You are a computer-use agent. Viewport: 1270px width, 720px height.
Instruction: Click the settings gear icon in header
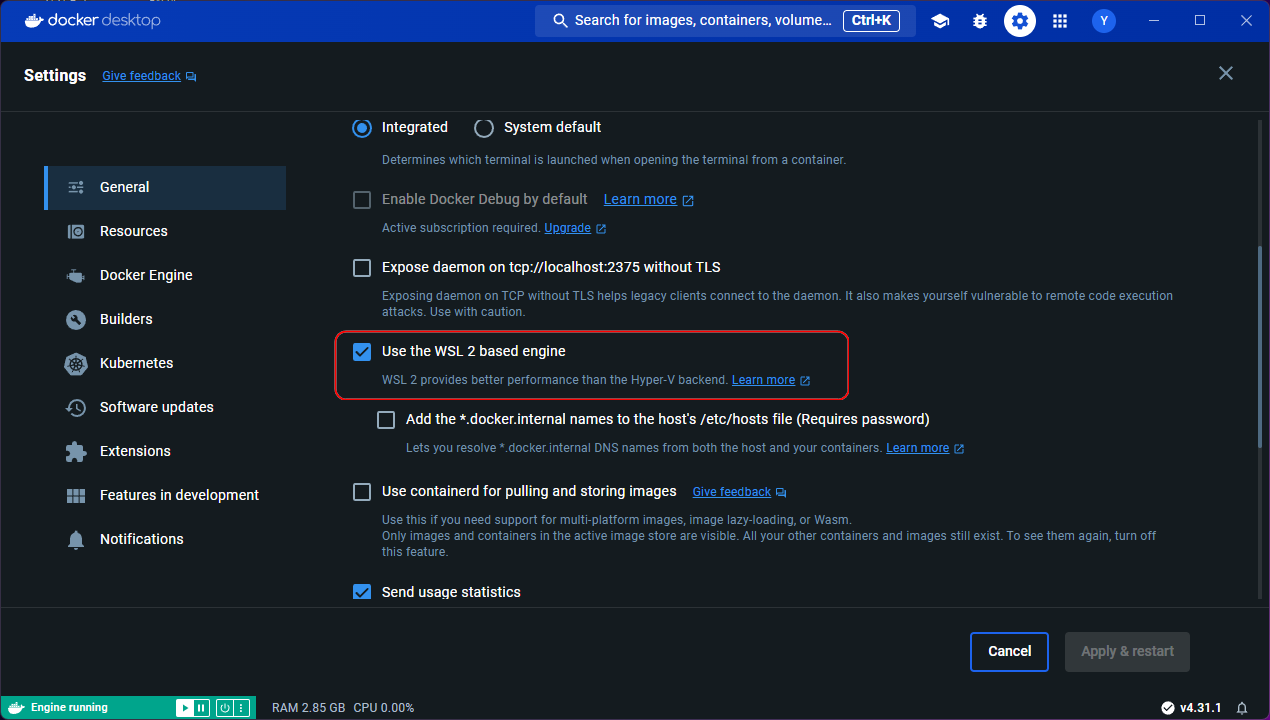(1020, 21)
